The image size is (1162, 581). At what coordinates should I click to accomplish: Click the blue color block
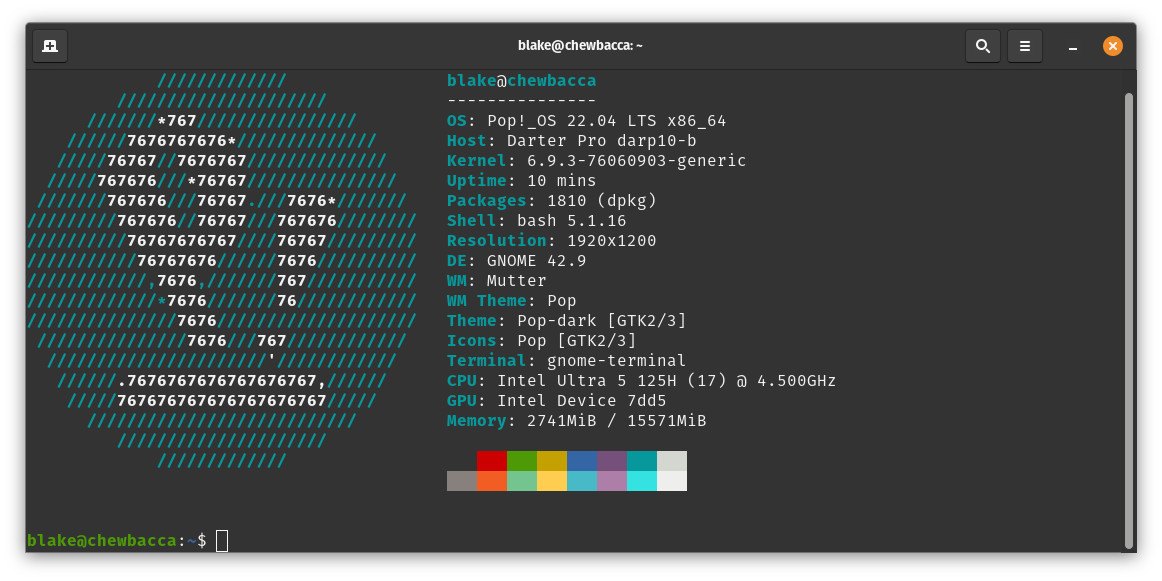click(582, 461)
